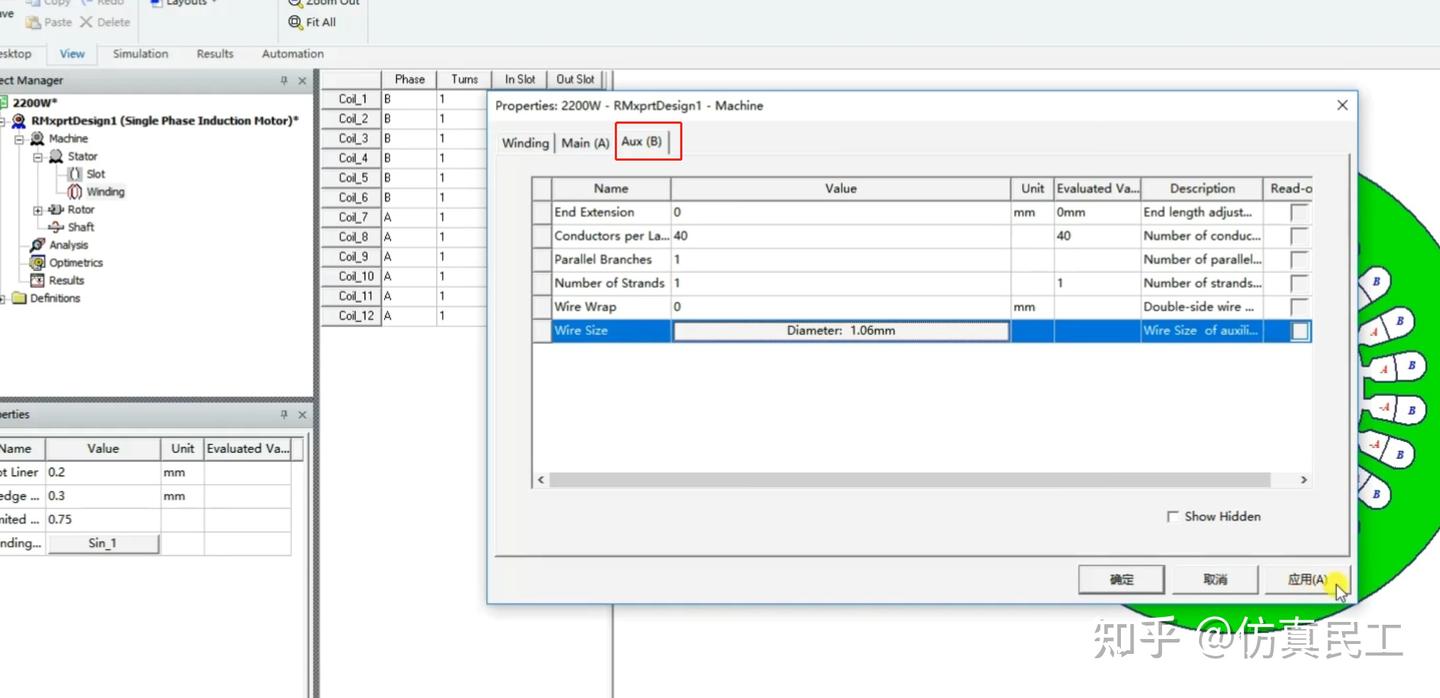Viewport: 1440px width, 698px height.
Task: Click the Machine node icon
Action: click(37, 138)
